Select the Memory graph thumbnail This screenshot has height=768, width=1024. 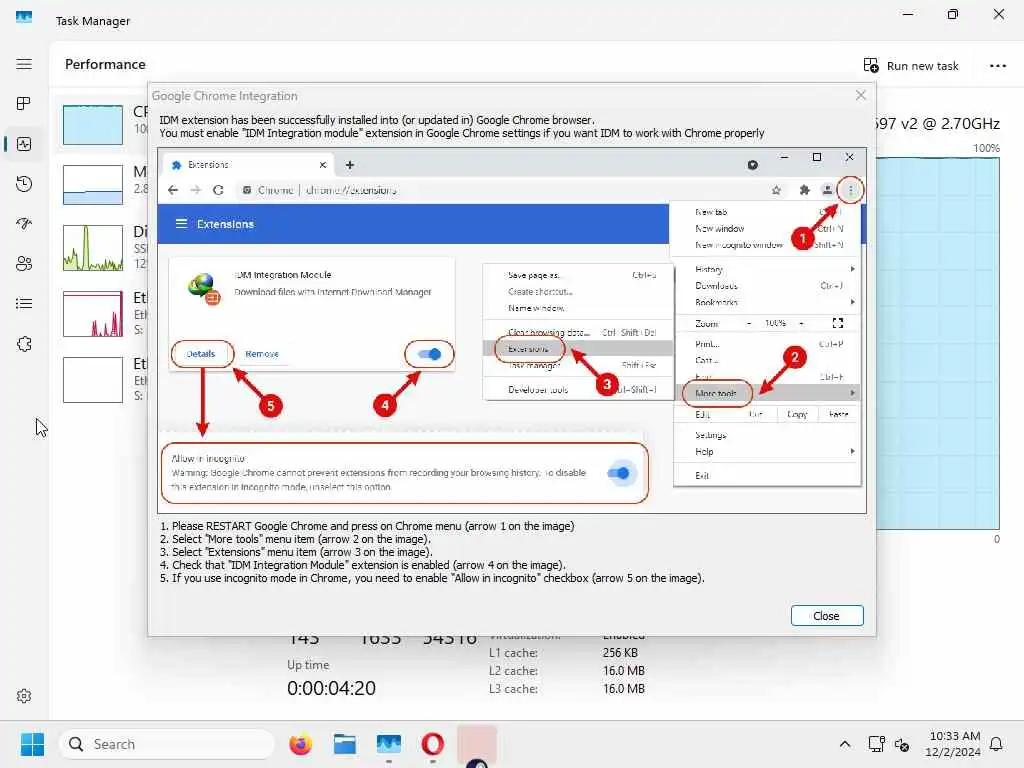coord(93,185)
